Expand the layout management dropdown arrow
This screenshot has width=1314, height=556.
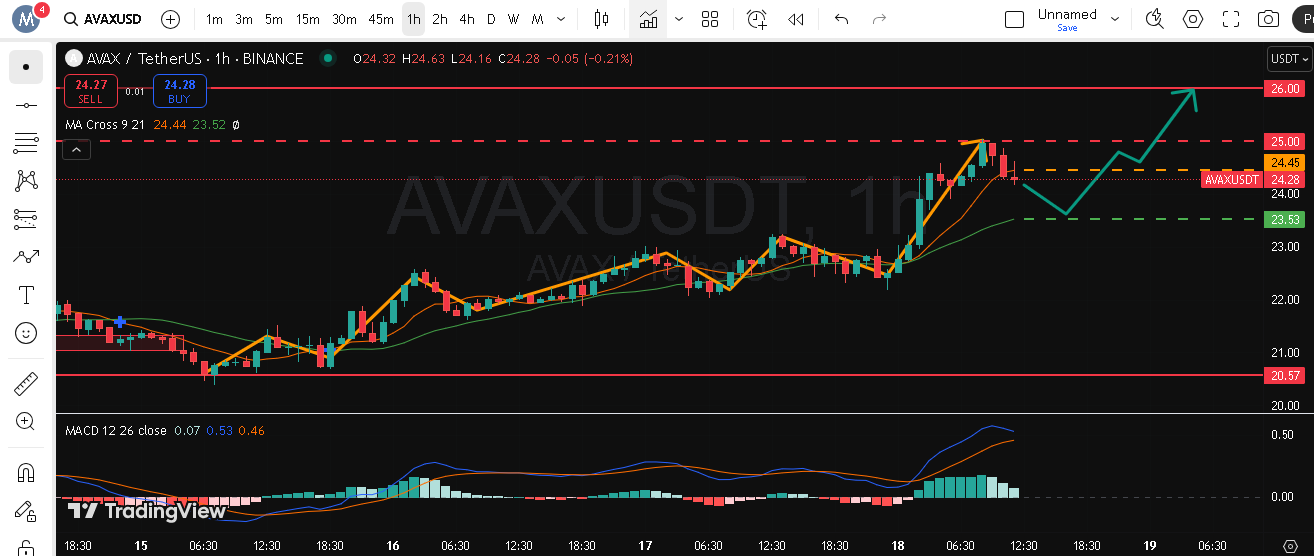click(1115, 19)
